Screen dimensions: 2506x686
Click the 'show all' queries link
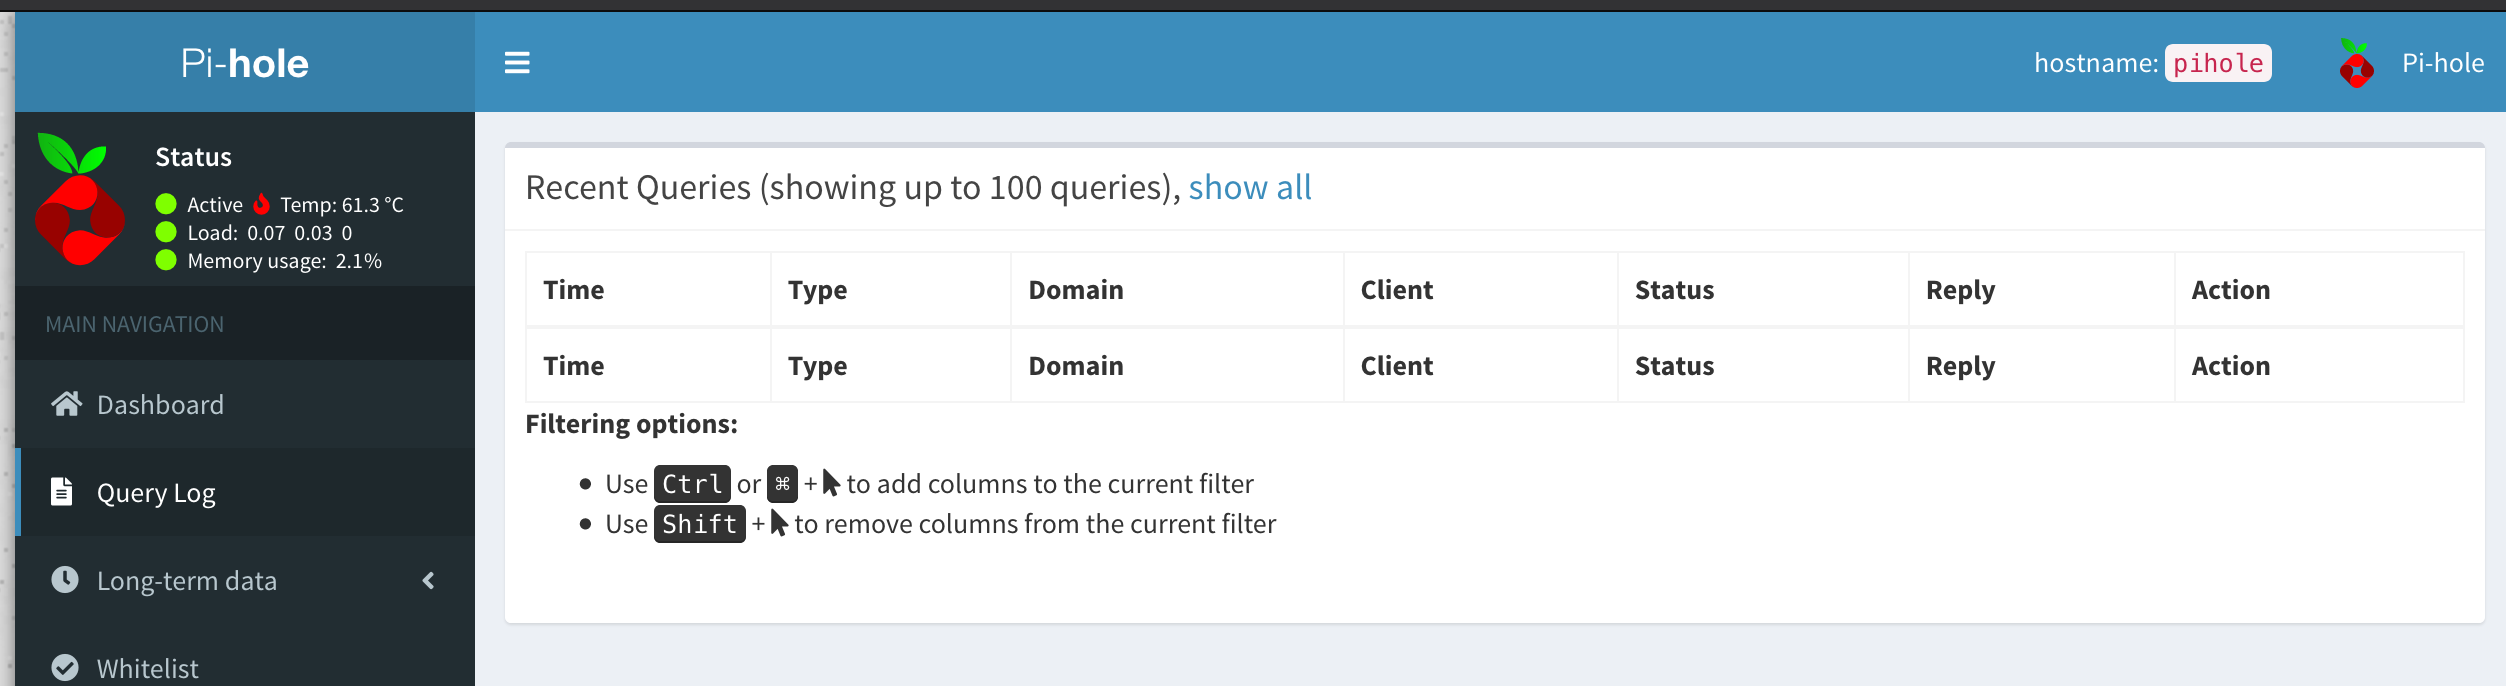coord(1250,187)
